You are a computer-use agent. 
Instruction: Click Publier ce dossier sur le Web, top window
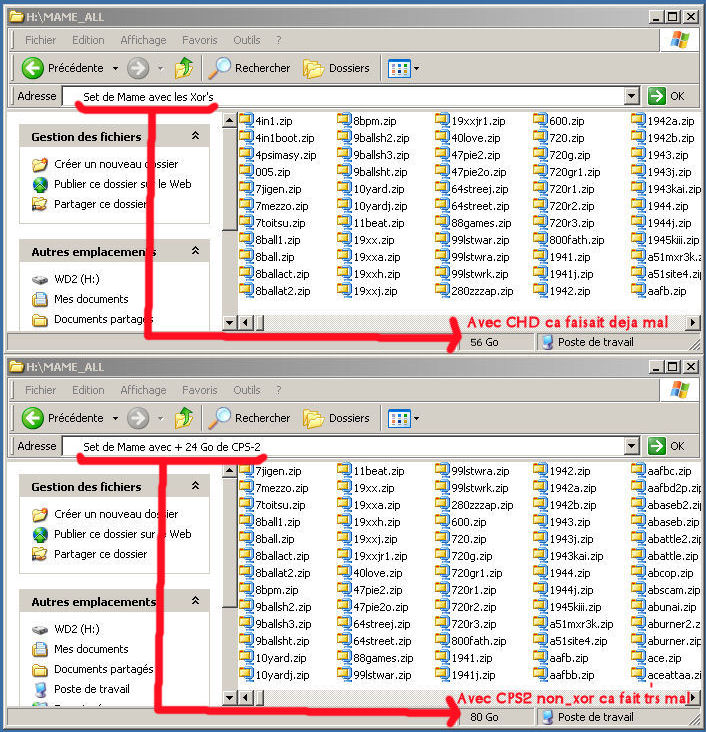point(112,184)
